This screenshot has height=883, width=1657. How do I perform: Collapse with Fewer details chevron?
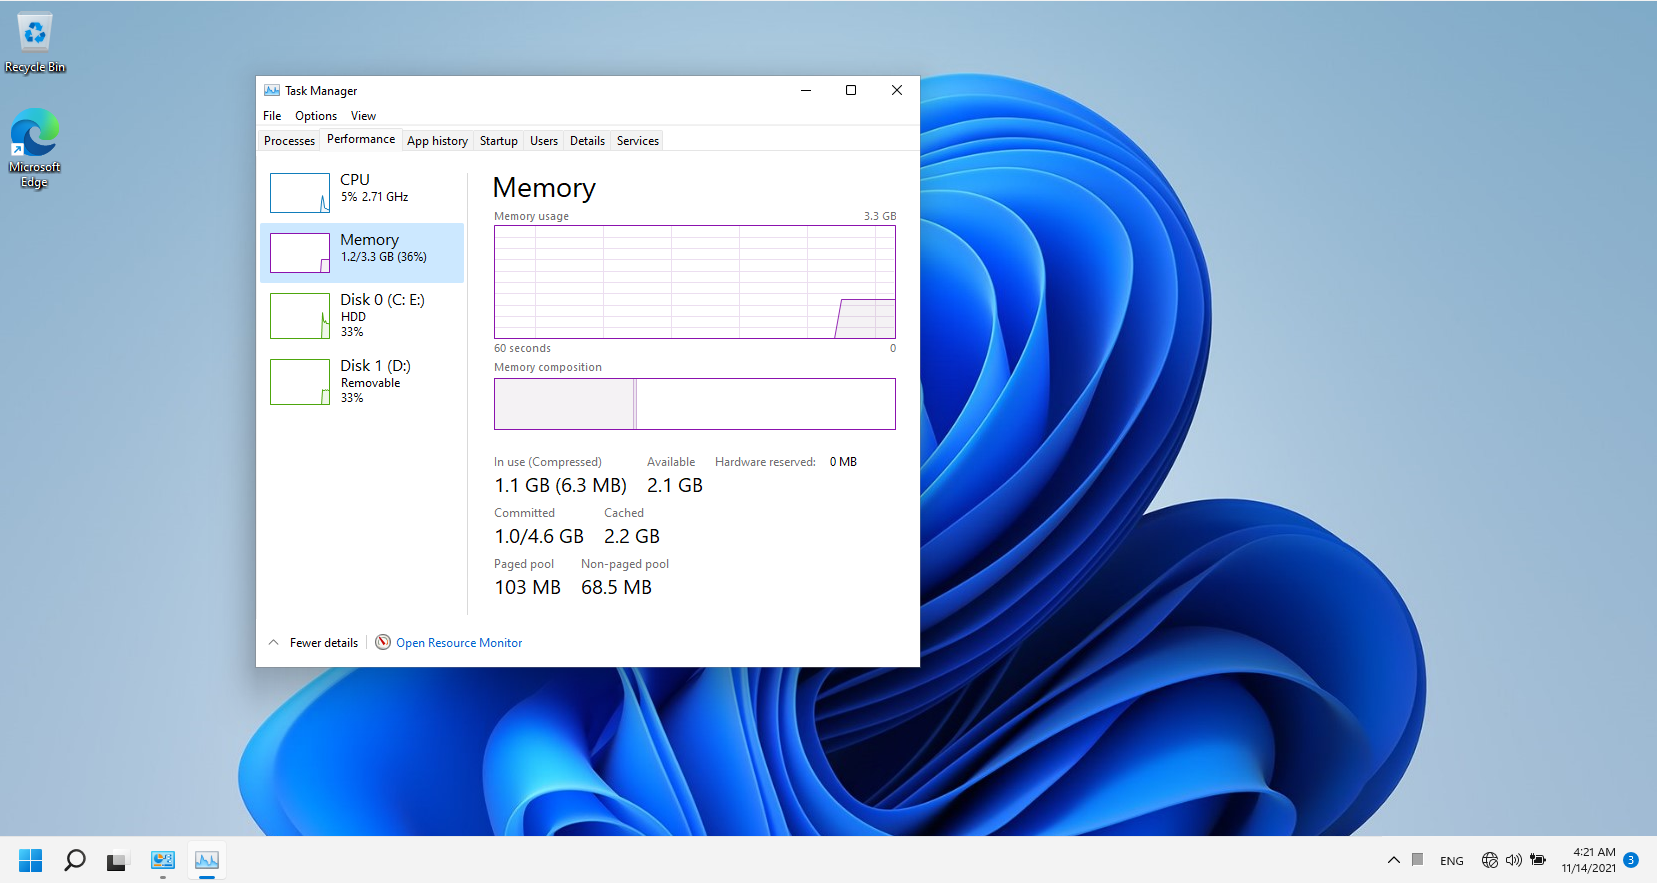[274, 642]
